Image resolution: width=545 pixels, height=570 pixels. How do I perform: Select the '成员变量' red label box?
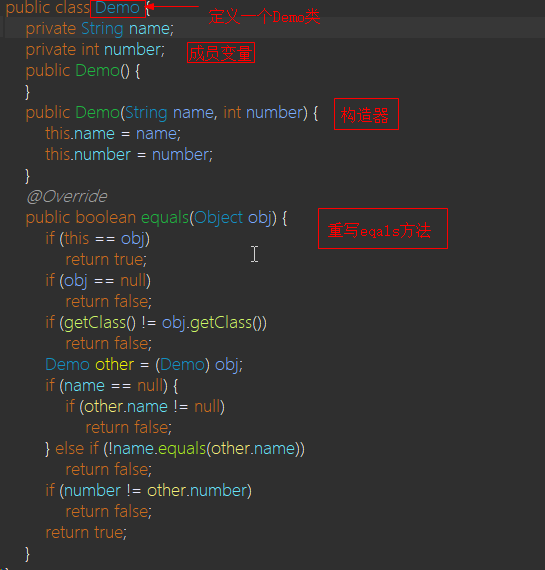[221, 53]
